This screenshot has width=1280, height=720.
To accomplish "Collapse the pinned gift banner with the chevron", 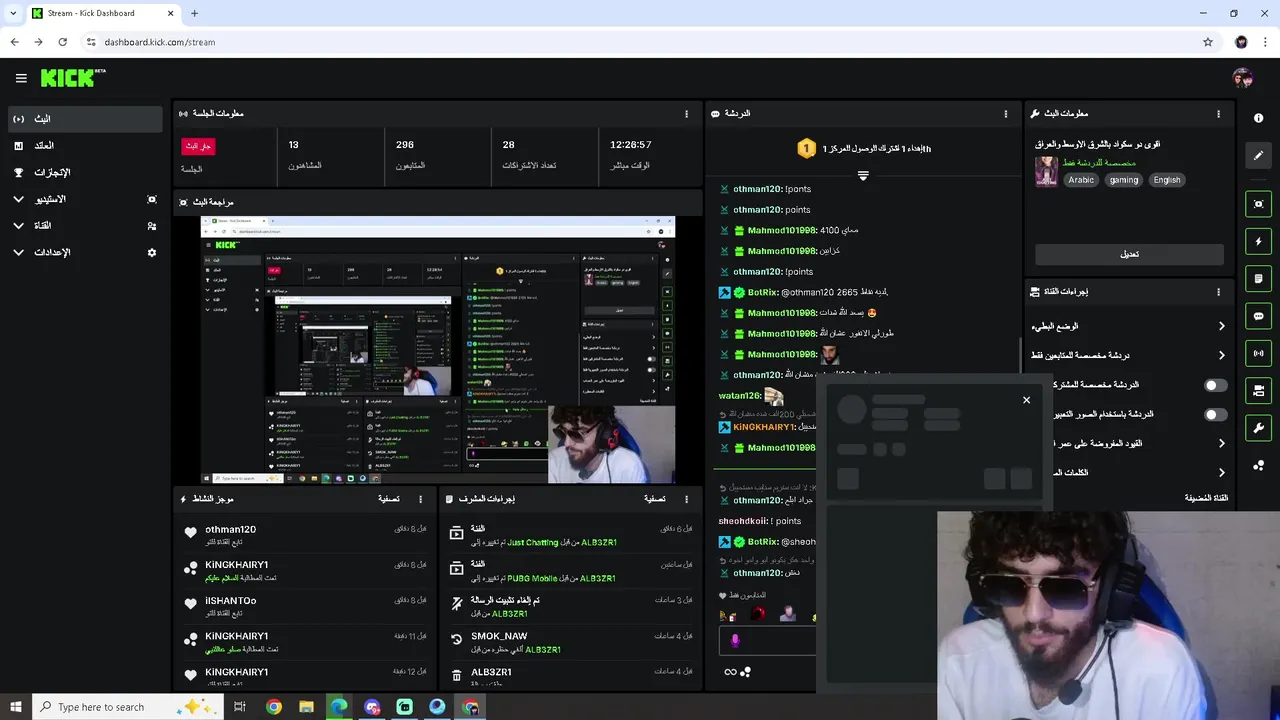I will (863, 175).
